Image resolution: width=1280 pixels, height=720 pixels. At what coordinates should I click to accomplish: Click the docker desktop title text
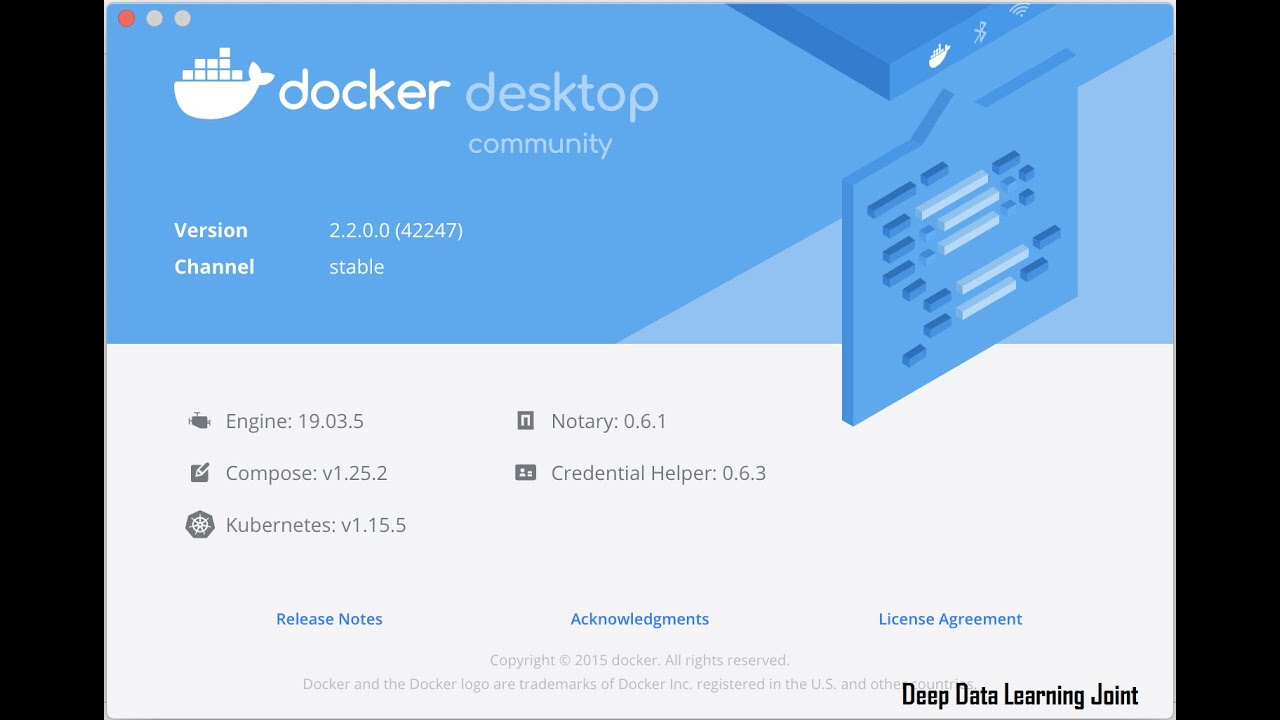[468, 93]
